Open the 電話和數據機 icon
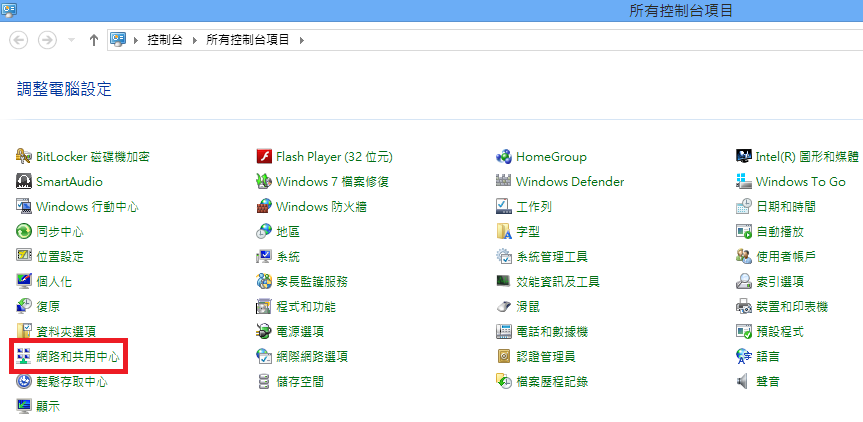Image resolution: width=863 pixels, height=422 pixels. [504, 331]
